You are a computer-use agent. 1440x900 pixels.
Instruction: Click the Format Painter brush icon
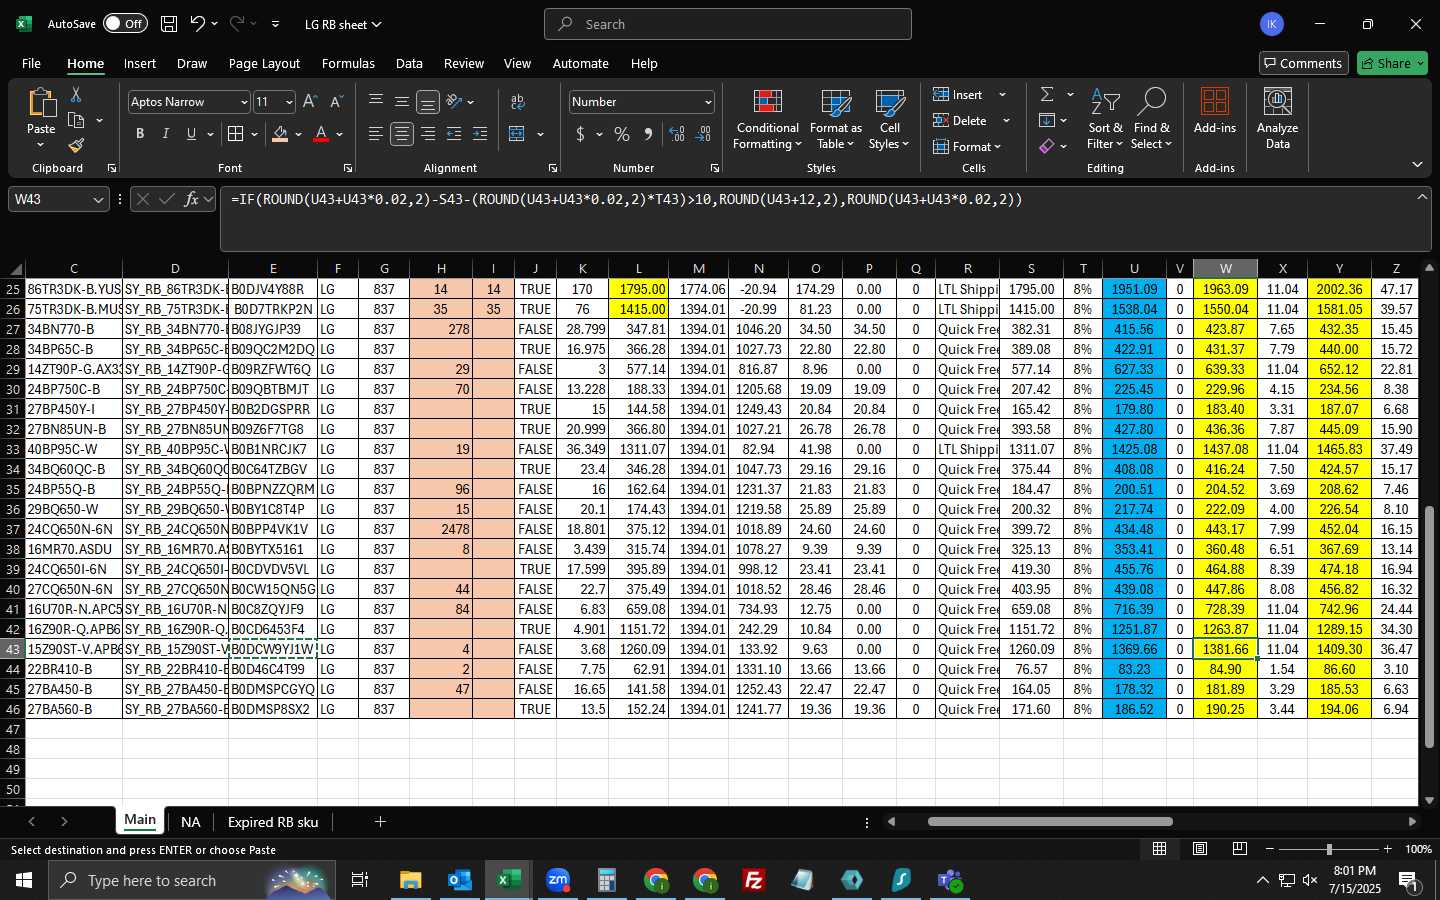[76, 146]
